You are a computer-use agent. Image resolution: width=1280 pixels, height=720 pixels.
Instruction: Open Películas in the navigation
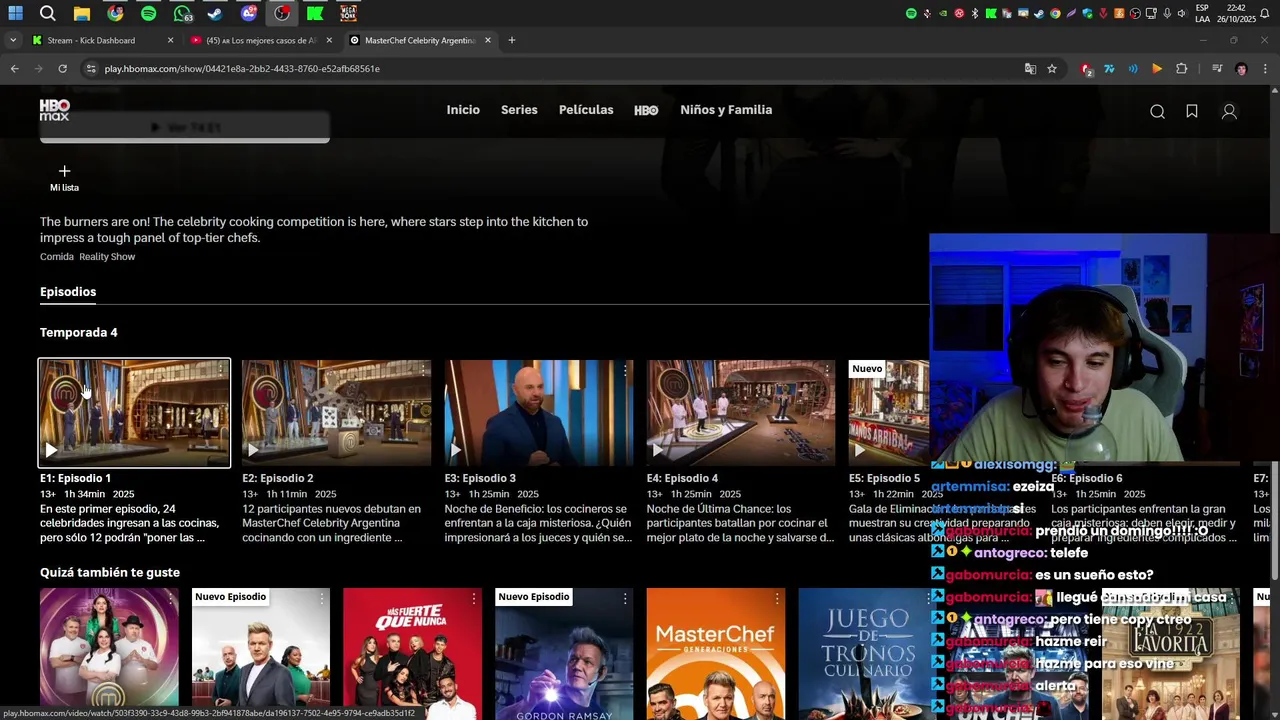(586, 110)
